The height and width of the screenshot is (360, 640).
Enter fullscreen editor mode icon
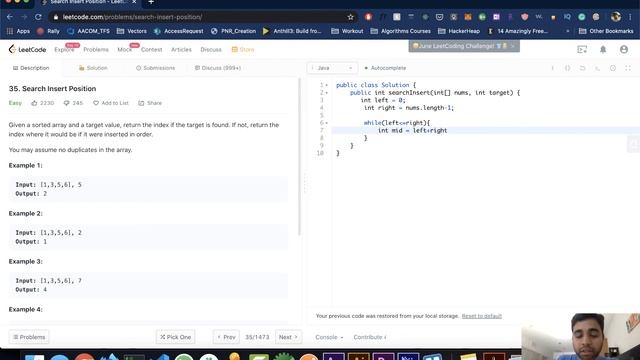click(628, 68)
